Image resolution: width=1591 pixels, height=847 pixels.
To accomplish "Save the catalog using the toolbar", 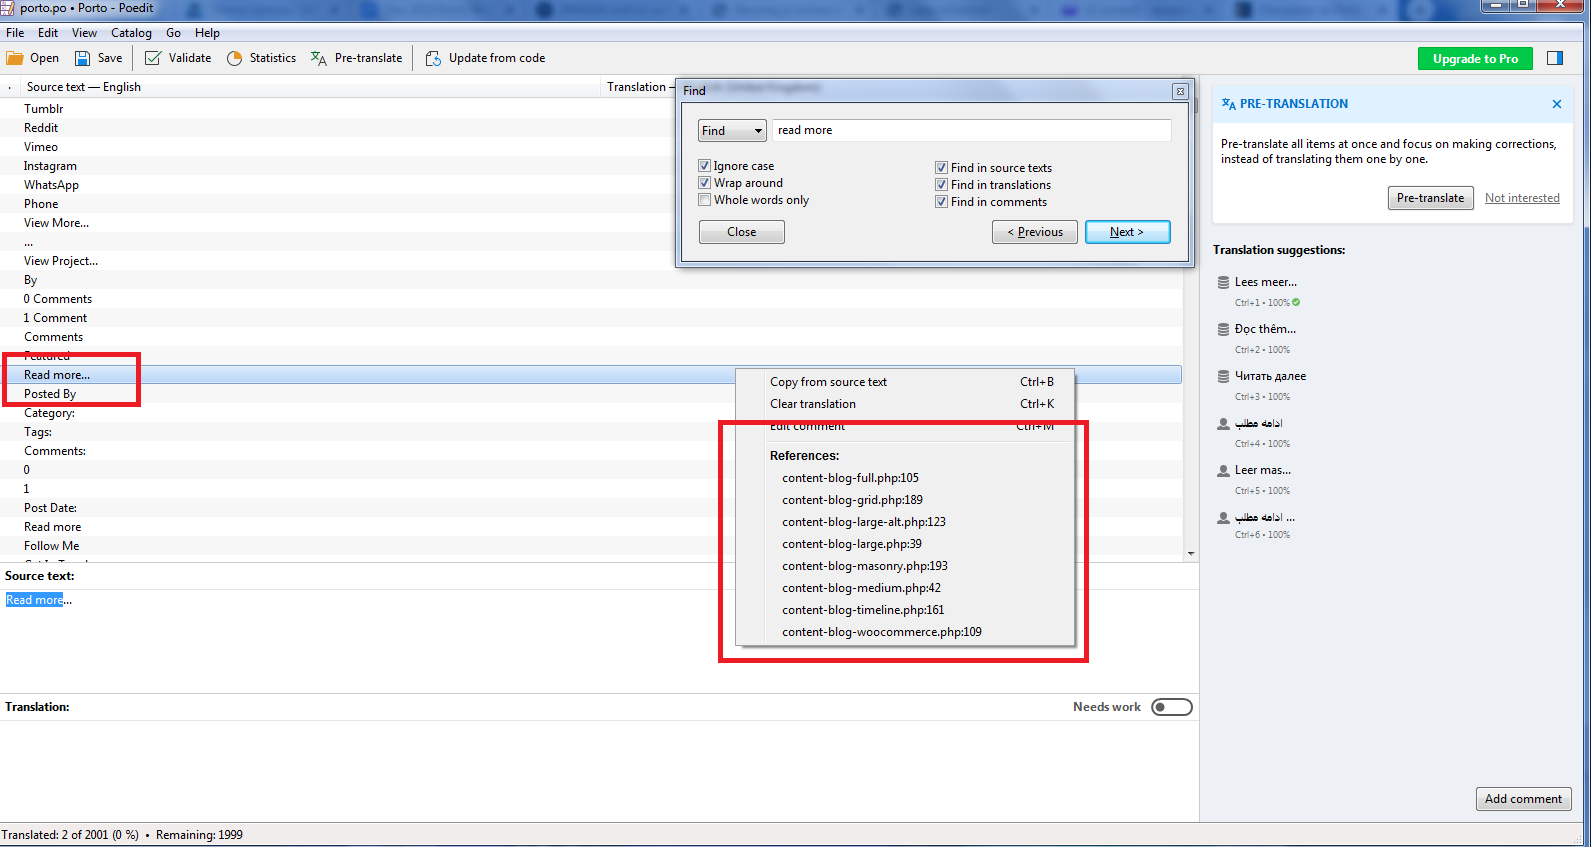I will pos(98,58).
